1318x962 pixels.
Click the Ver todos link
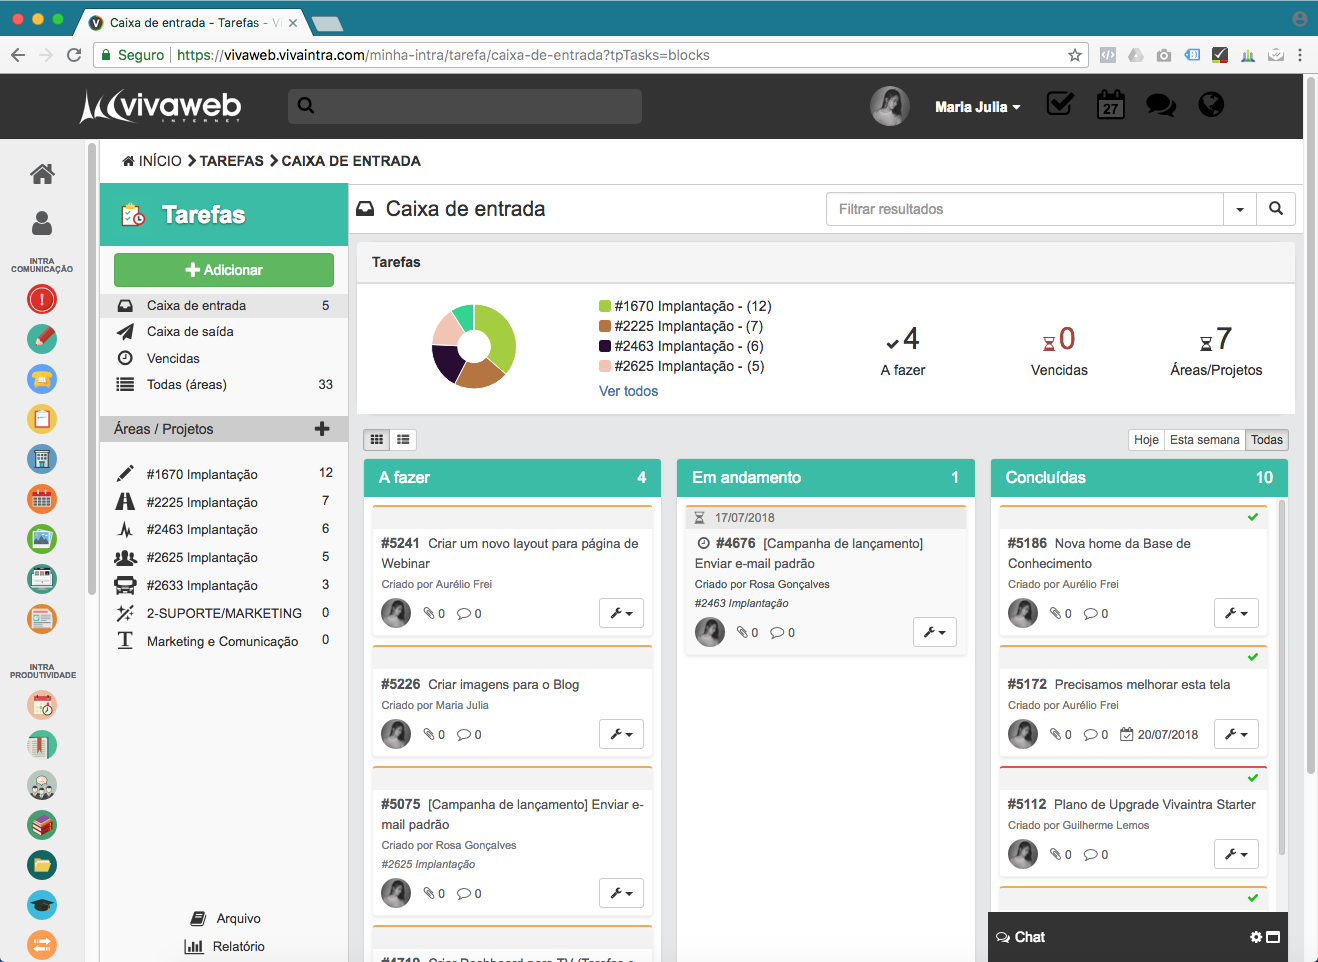(x=628, y=391)
